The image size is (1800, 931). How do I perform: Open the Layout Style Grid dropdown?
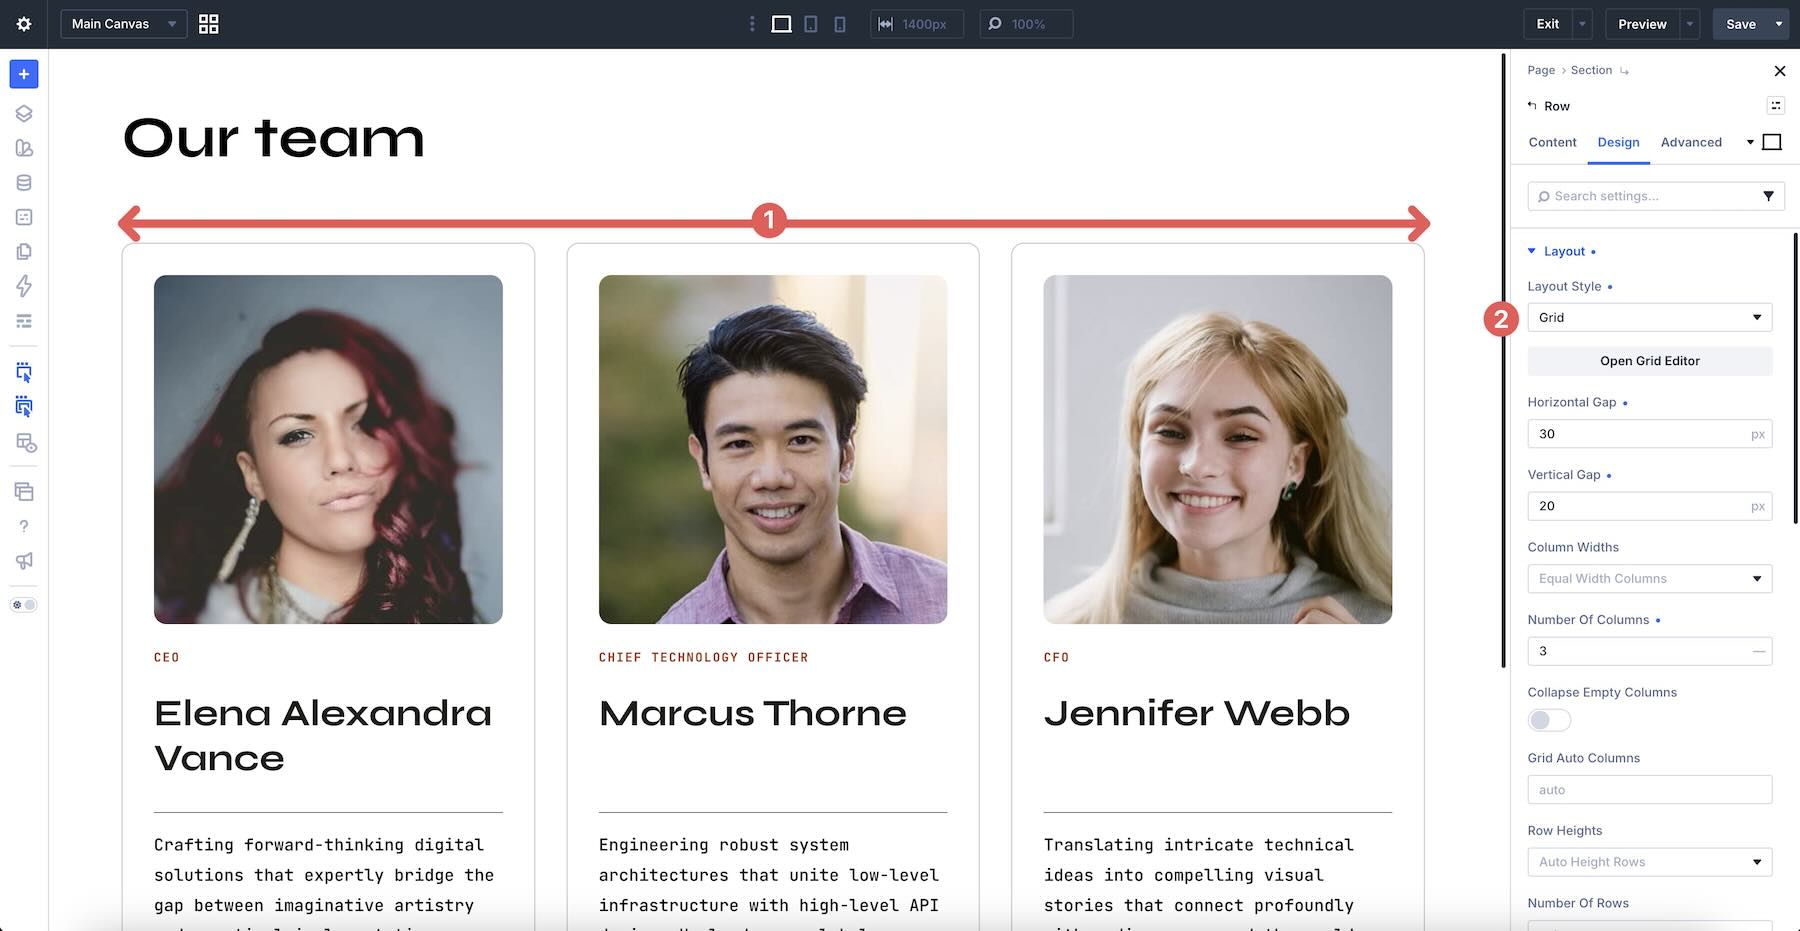pos(1650,318)
